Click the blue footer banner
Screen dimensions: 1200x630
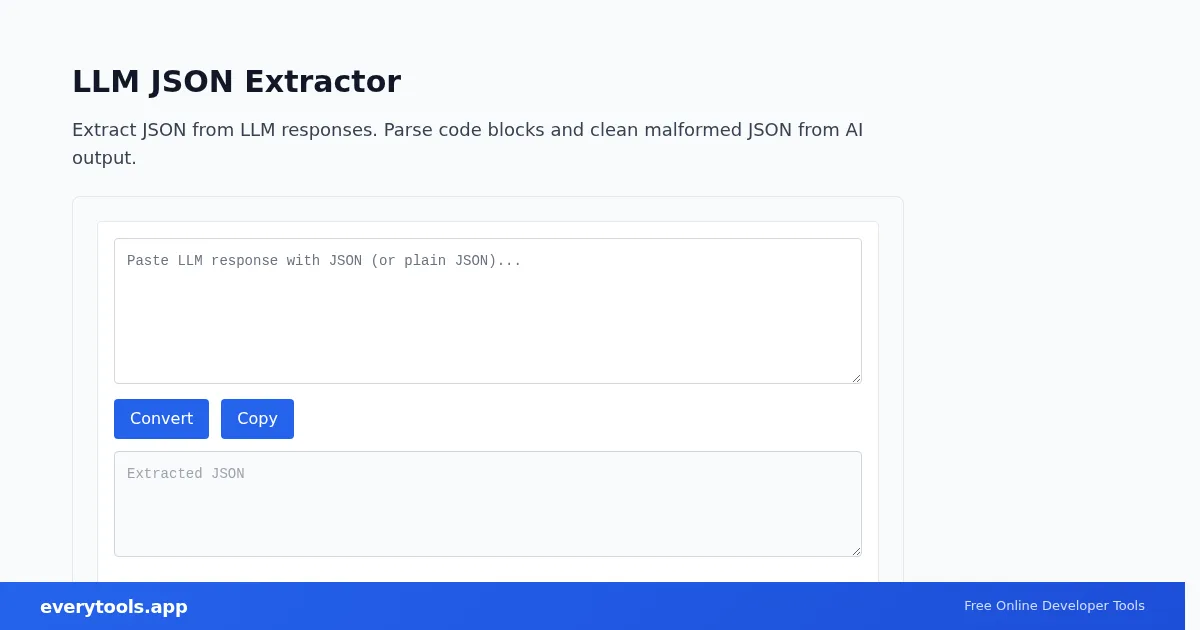592,606
